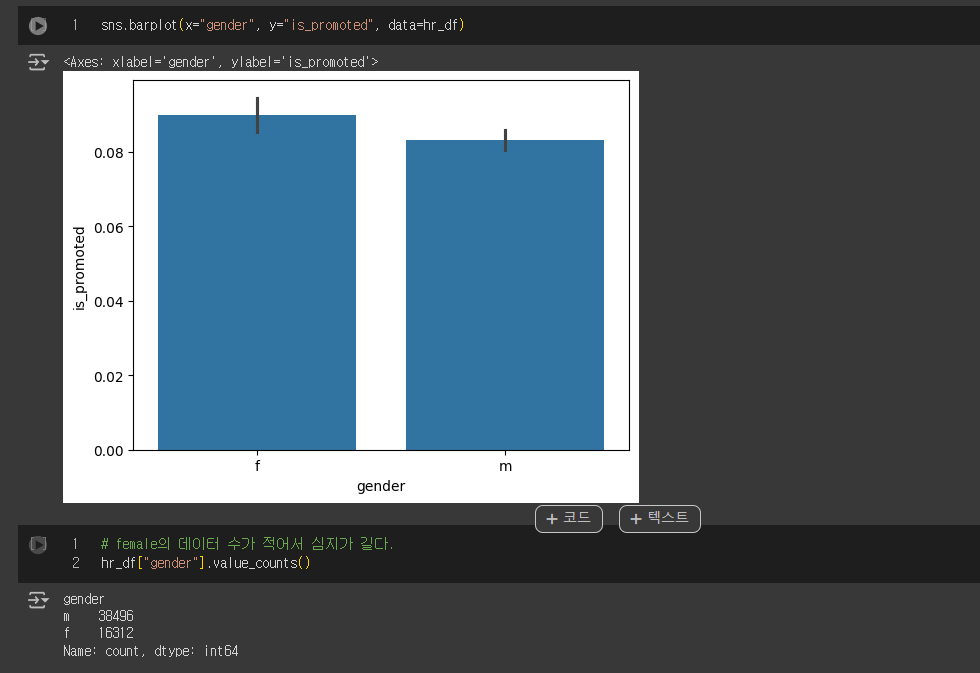Screen dimensions: 980x673
Task: Click the 0.04 y-axis tick label
Action: coord(109,302)
